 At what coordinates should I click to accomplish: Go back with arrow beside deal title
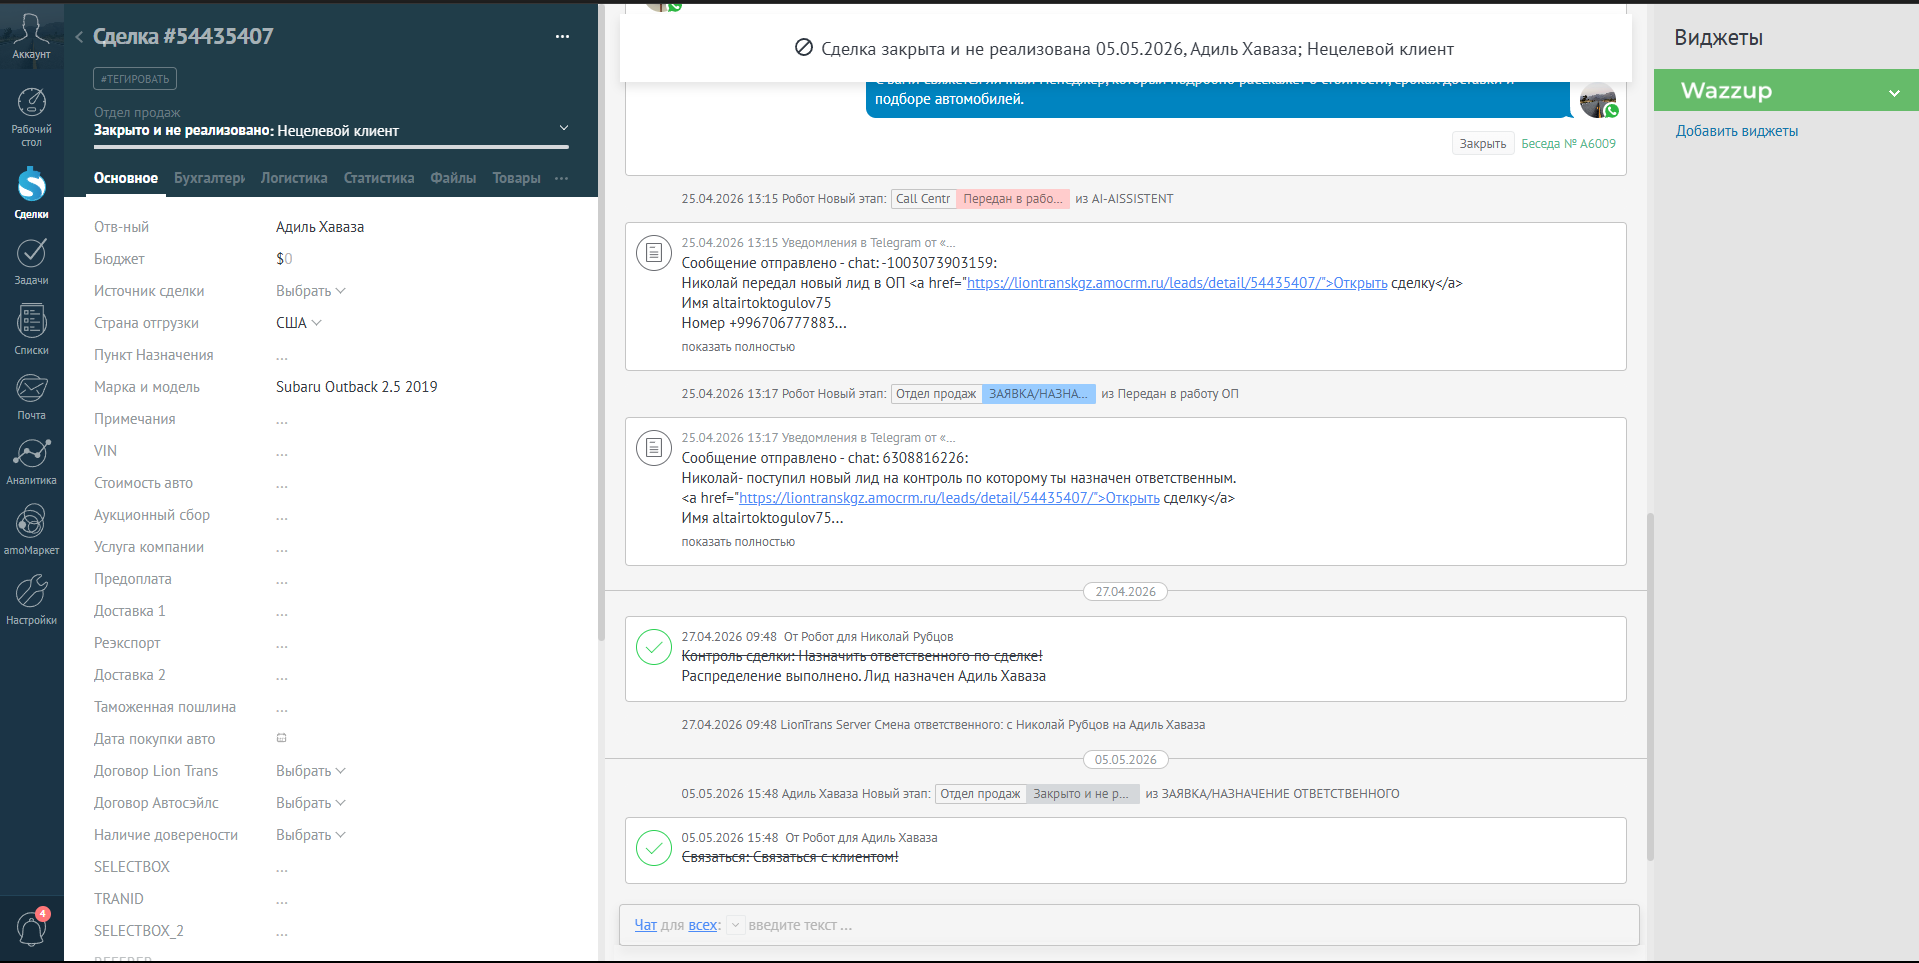click(x=78, y=37)
